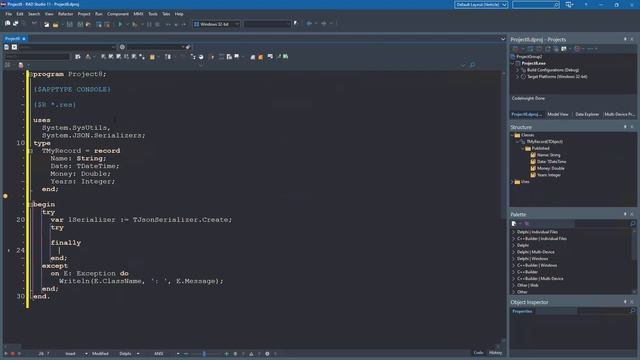
Task: Expand 'C++Builder | Individual Files' palette category
Action: pos(513,238)
